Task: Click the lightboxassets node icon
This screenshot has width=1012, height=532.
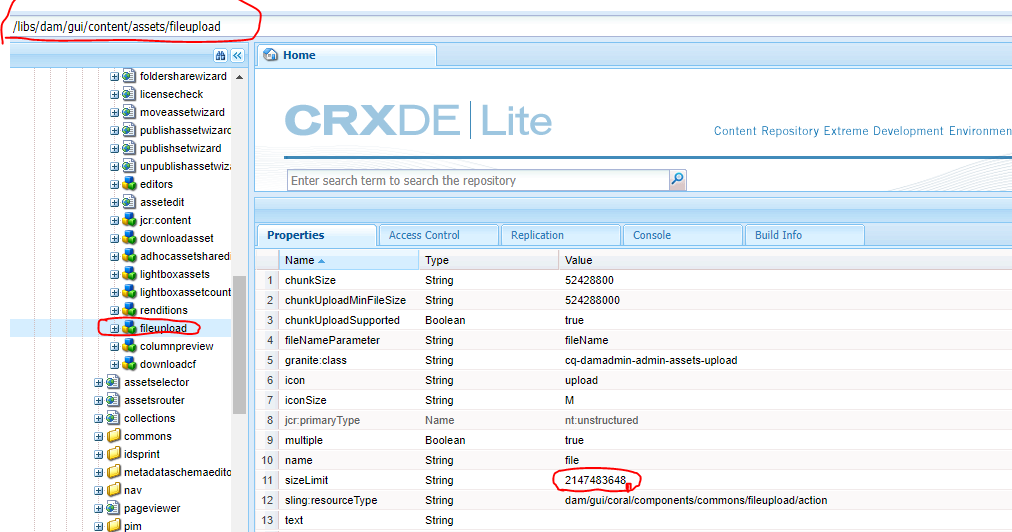Action: 129,274
